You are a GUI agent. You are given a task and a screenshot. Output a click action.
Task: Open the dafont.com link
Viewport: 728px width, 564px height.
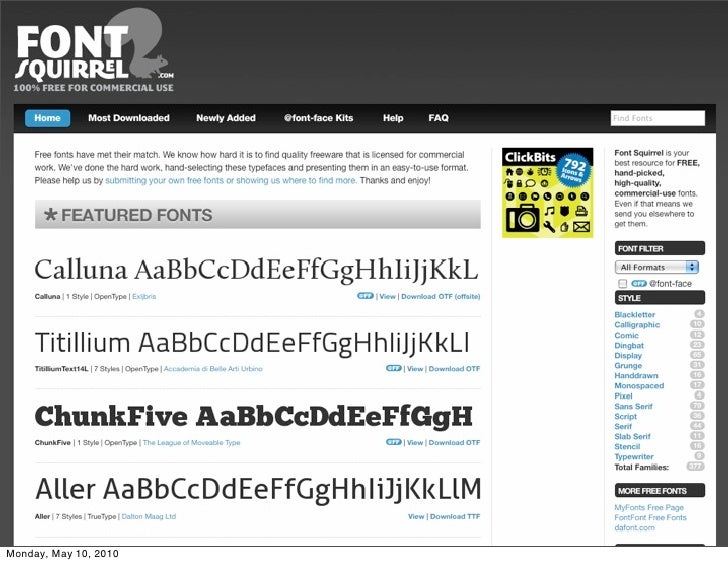(634, 527)
